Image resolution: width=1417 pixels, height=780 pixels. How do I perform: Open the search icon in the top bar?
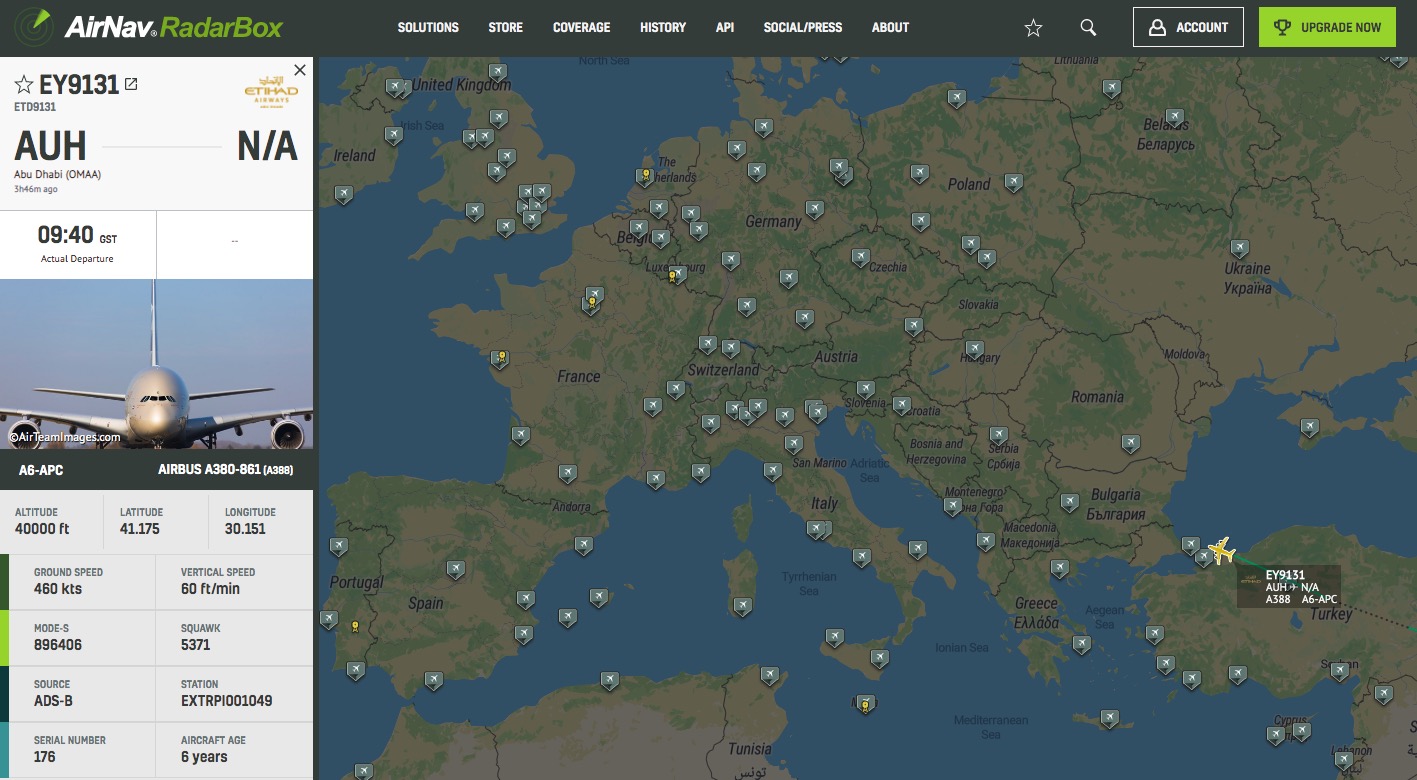1087,27
